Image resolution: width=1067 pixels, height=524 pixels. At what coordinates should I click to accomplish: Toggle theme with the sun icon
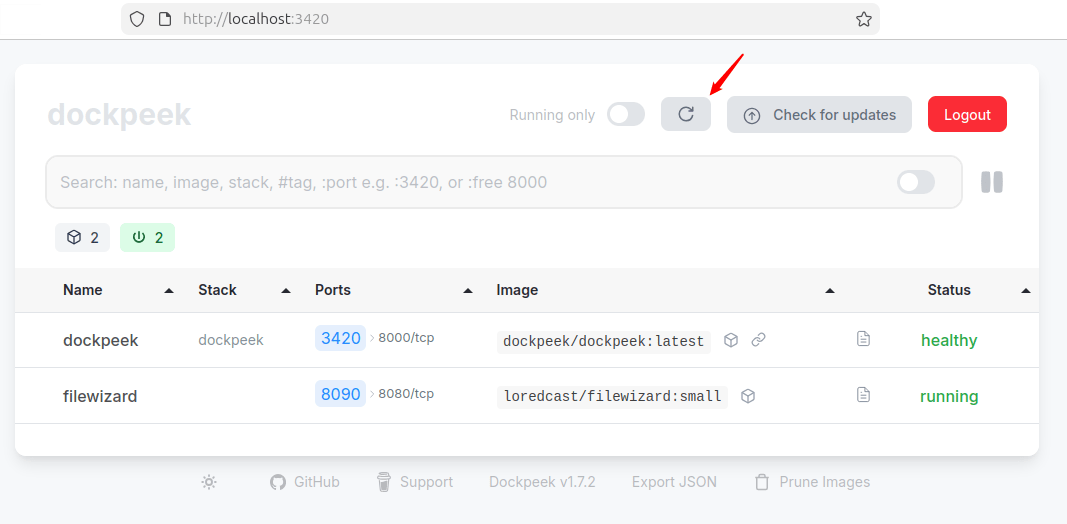point(209,482)
